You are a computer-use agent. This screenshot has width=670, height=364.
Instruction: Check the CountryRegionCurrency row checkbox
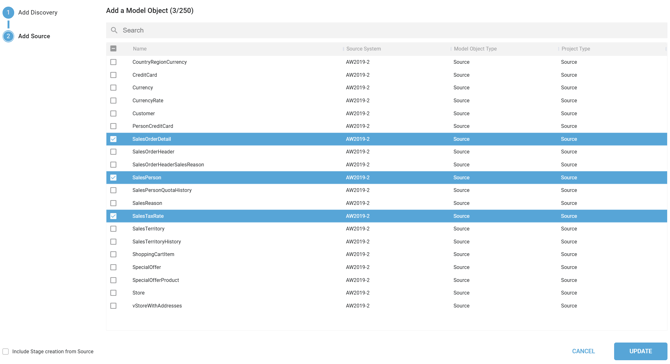pos(113,62)
